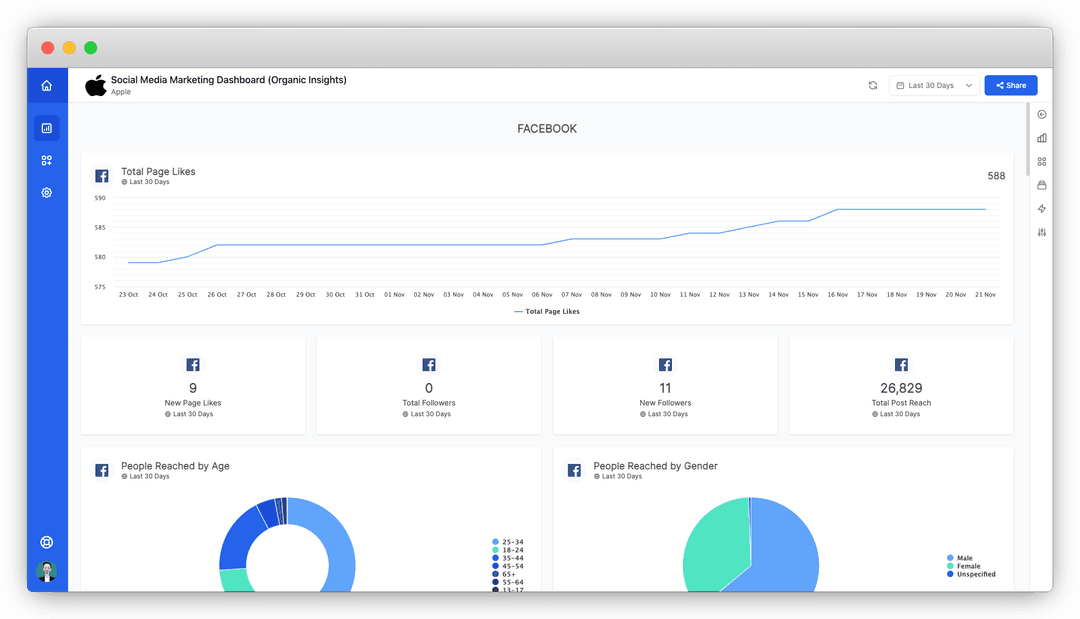Image resolution: width=1080 pixels, height=619 pixels.
Task: Click the vertical scrollbar of the dashboard
Action: point(1028,138)
